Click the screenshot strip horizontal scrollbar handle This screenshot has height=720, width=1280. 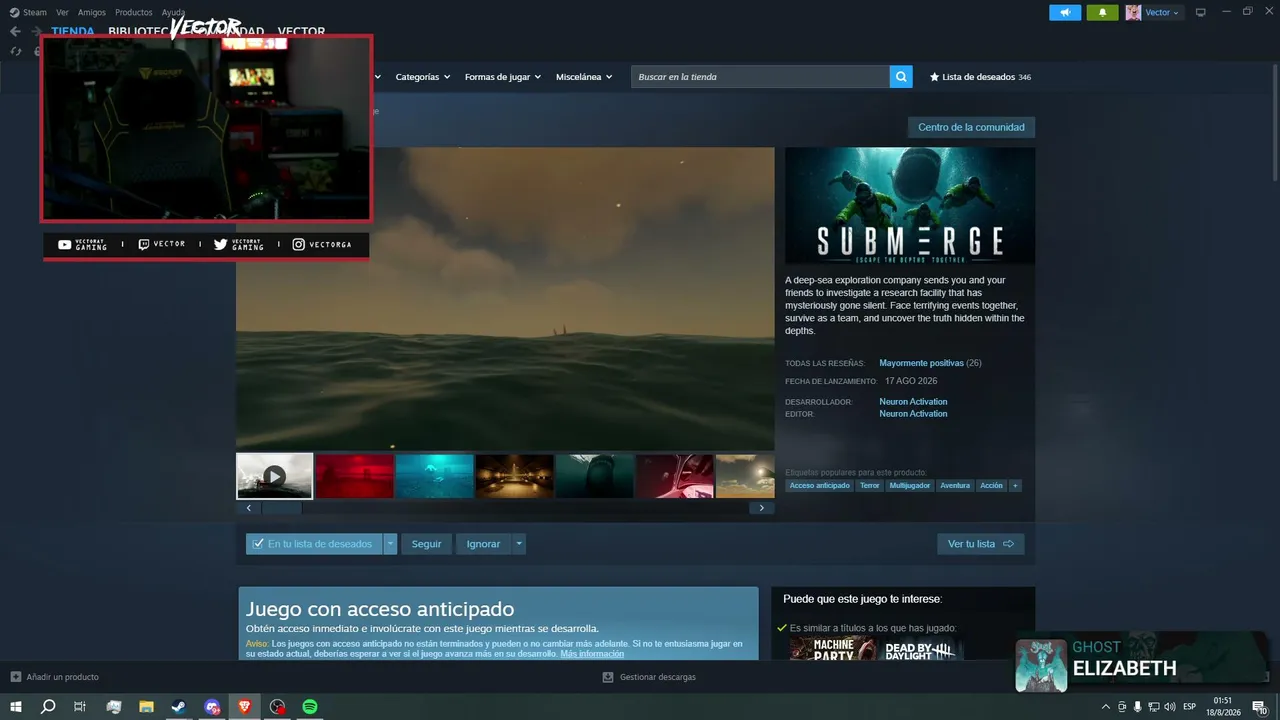(281, 508)
